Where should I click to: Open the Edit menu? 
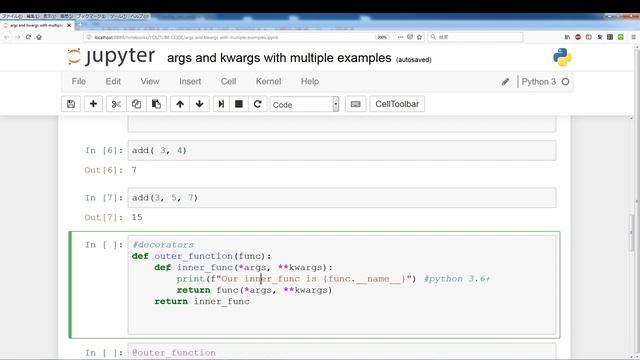(x=113, y=81)
